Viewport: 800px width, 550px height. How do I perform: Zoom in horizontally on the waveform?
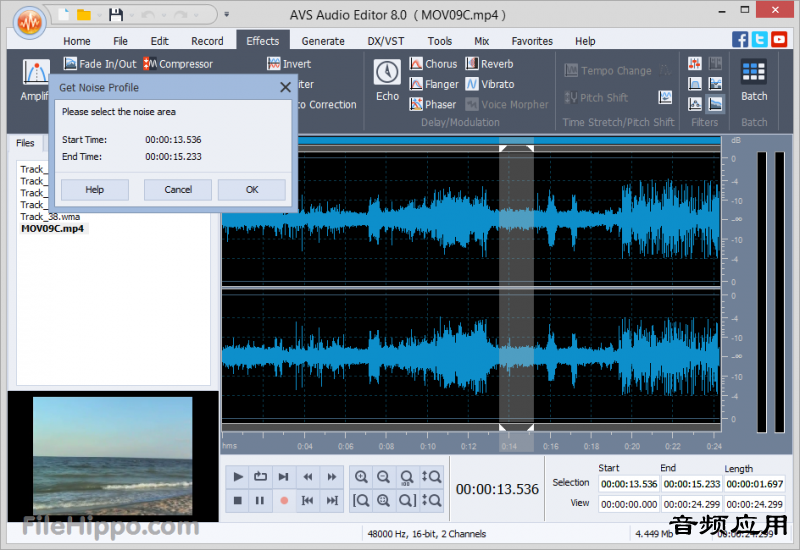click(x=361, y=477)
